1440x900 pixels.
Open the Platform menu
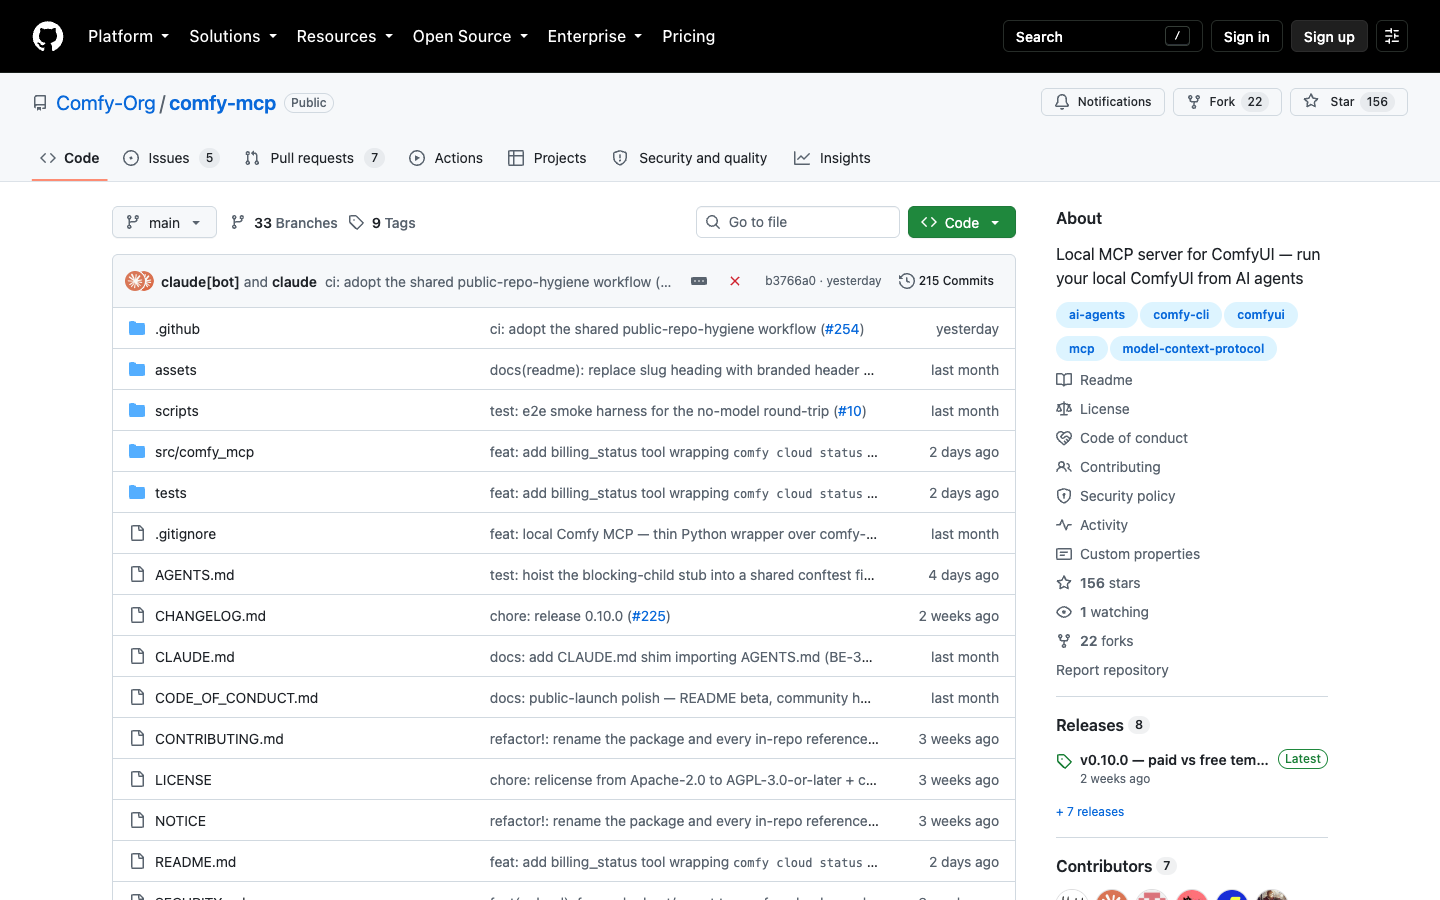128,36
